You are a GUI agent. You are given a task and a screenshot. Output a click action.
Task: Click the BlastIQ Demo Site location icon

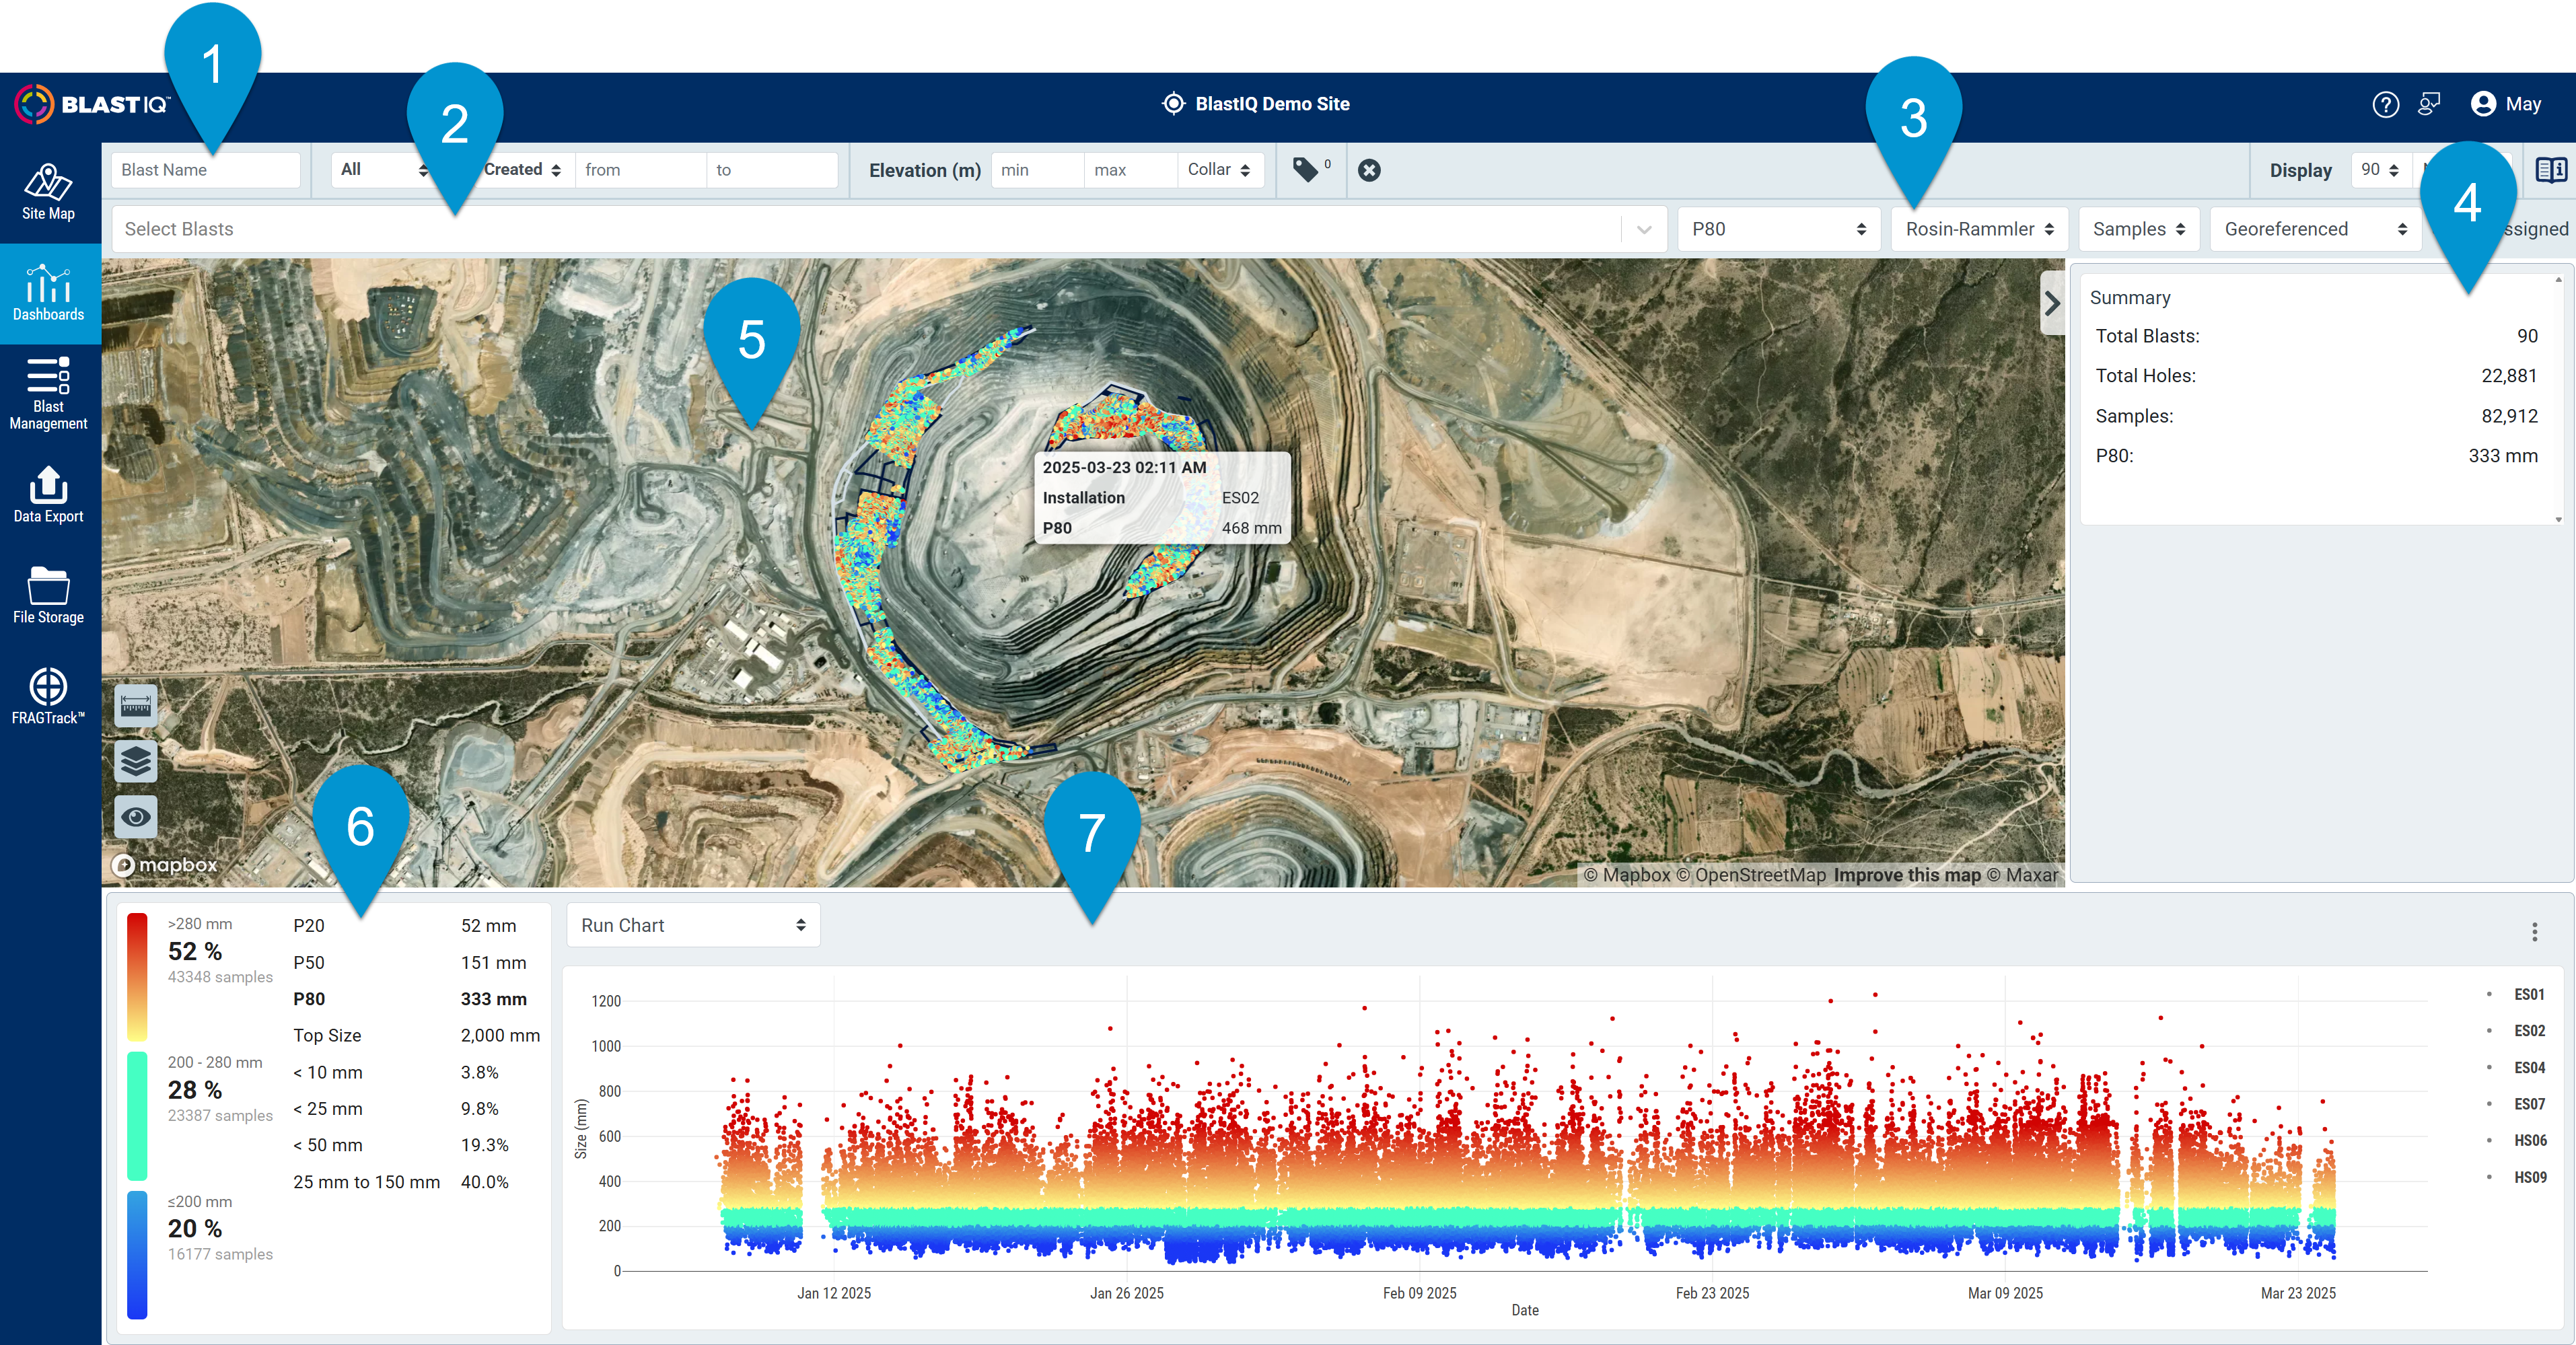[1173, 104]
